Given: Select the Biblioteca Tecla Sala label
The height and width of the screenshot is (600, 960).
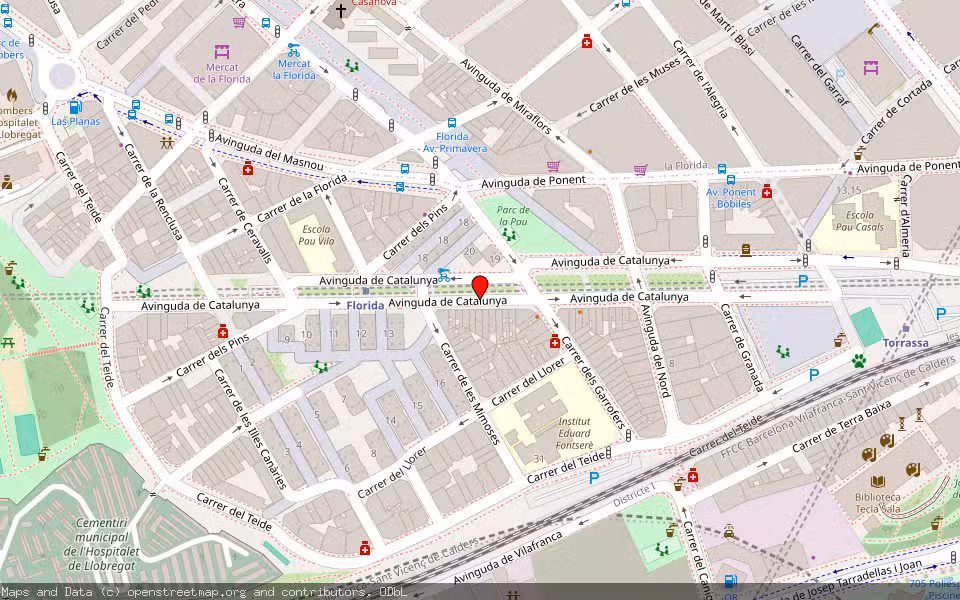Looking at the screenshot, I should click(x=877, y=503).
